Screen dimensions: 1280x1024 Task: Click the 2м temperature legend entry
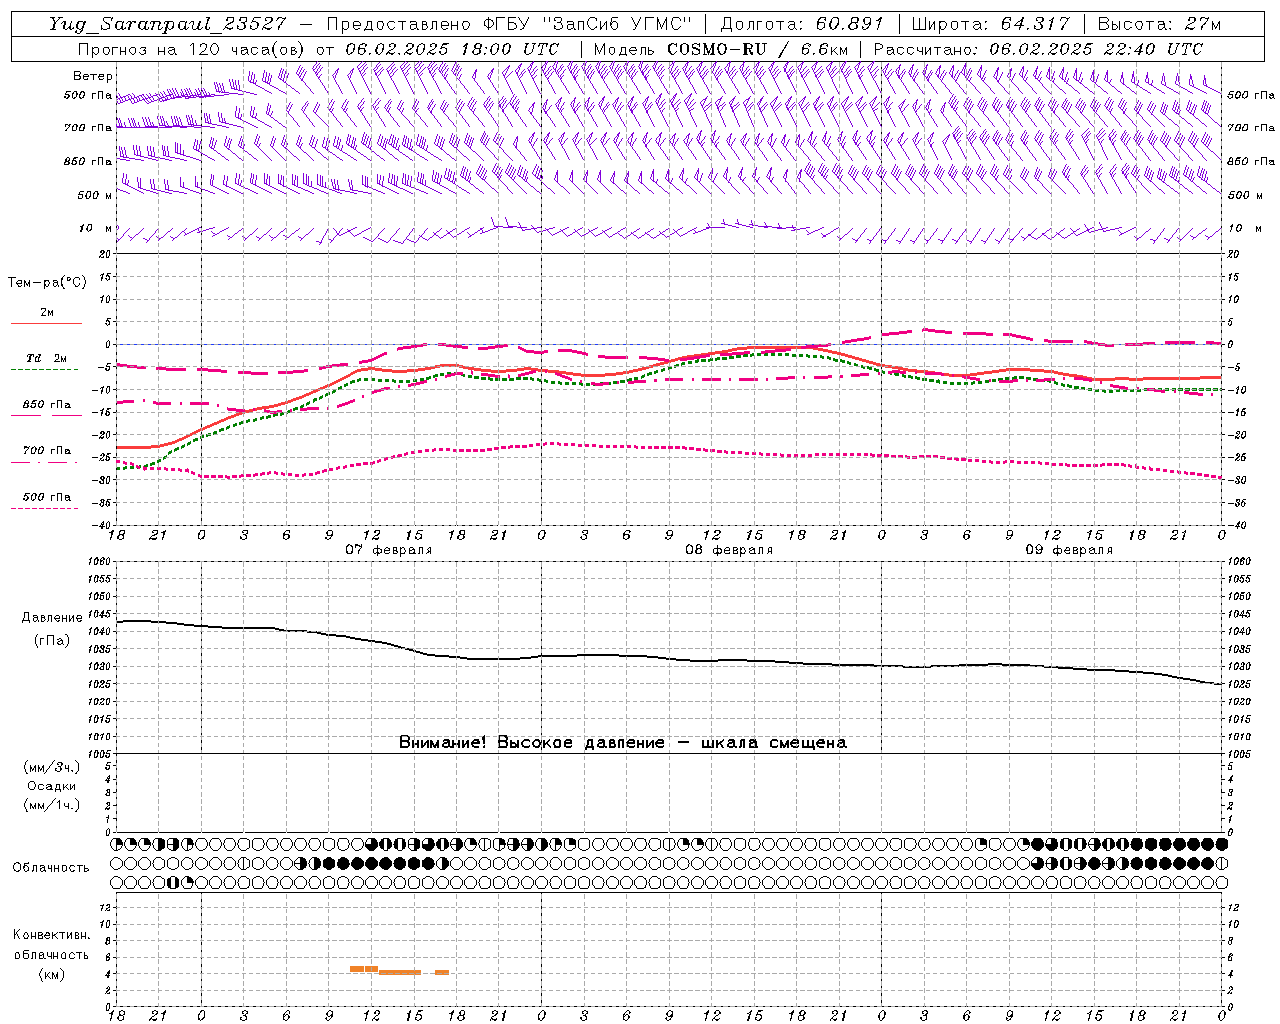(46, 313)
